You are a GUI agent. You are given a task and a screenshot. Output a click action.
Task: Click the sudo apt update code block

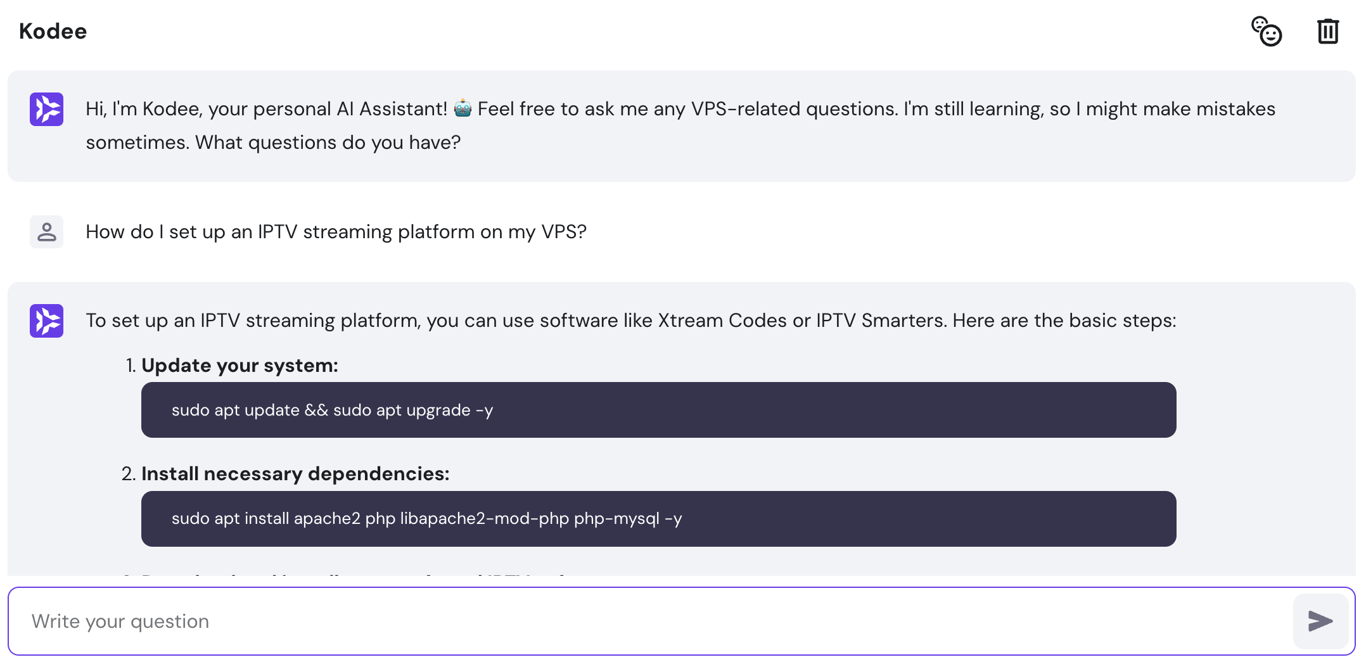[x=658, y=409]
